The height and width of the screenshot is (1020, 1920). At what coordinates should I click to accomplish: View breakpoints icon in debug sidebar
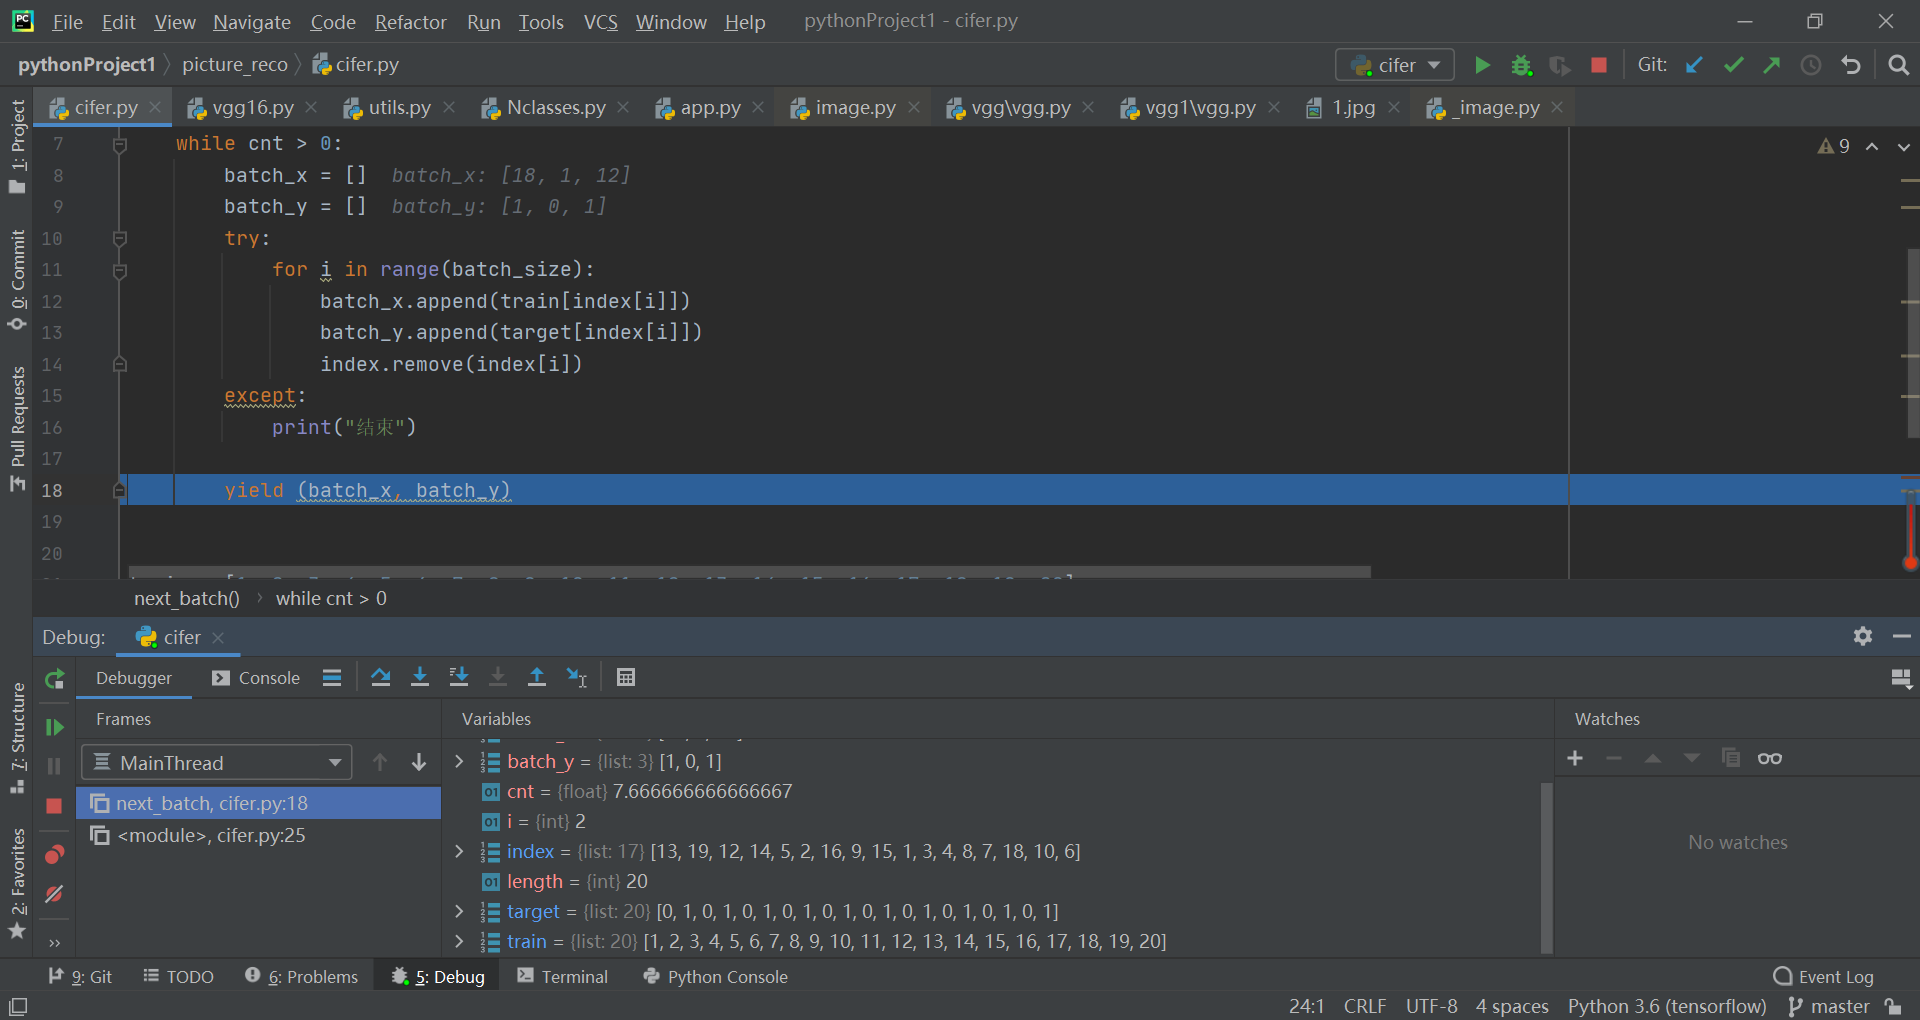(54, 854)
